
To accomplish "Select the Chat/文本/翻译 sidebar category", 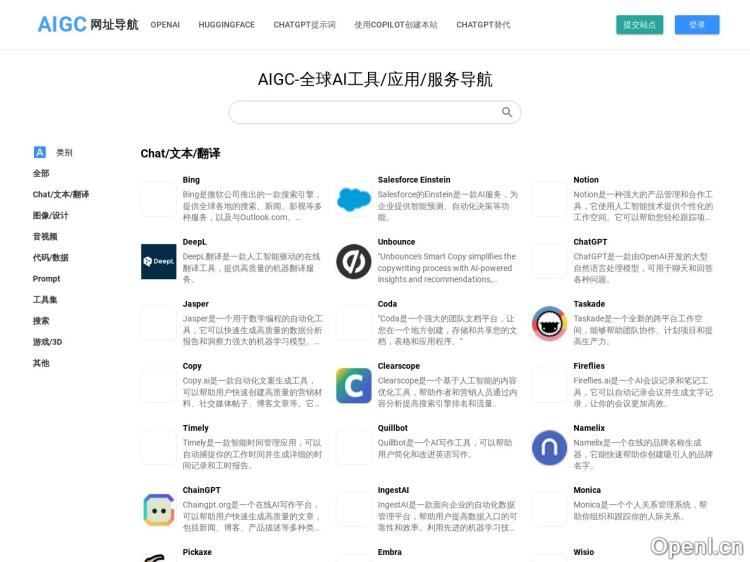I will click(x=61, y=194).
